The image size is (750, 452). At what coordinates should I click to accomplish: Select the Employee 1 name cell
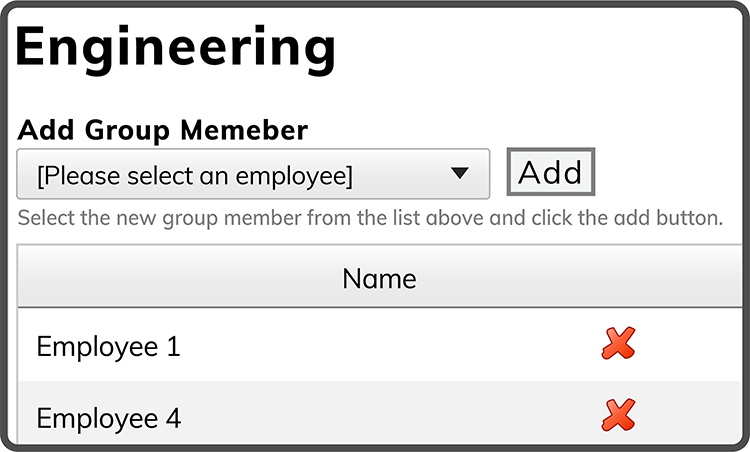point(109,346)
